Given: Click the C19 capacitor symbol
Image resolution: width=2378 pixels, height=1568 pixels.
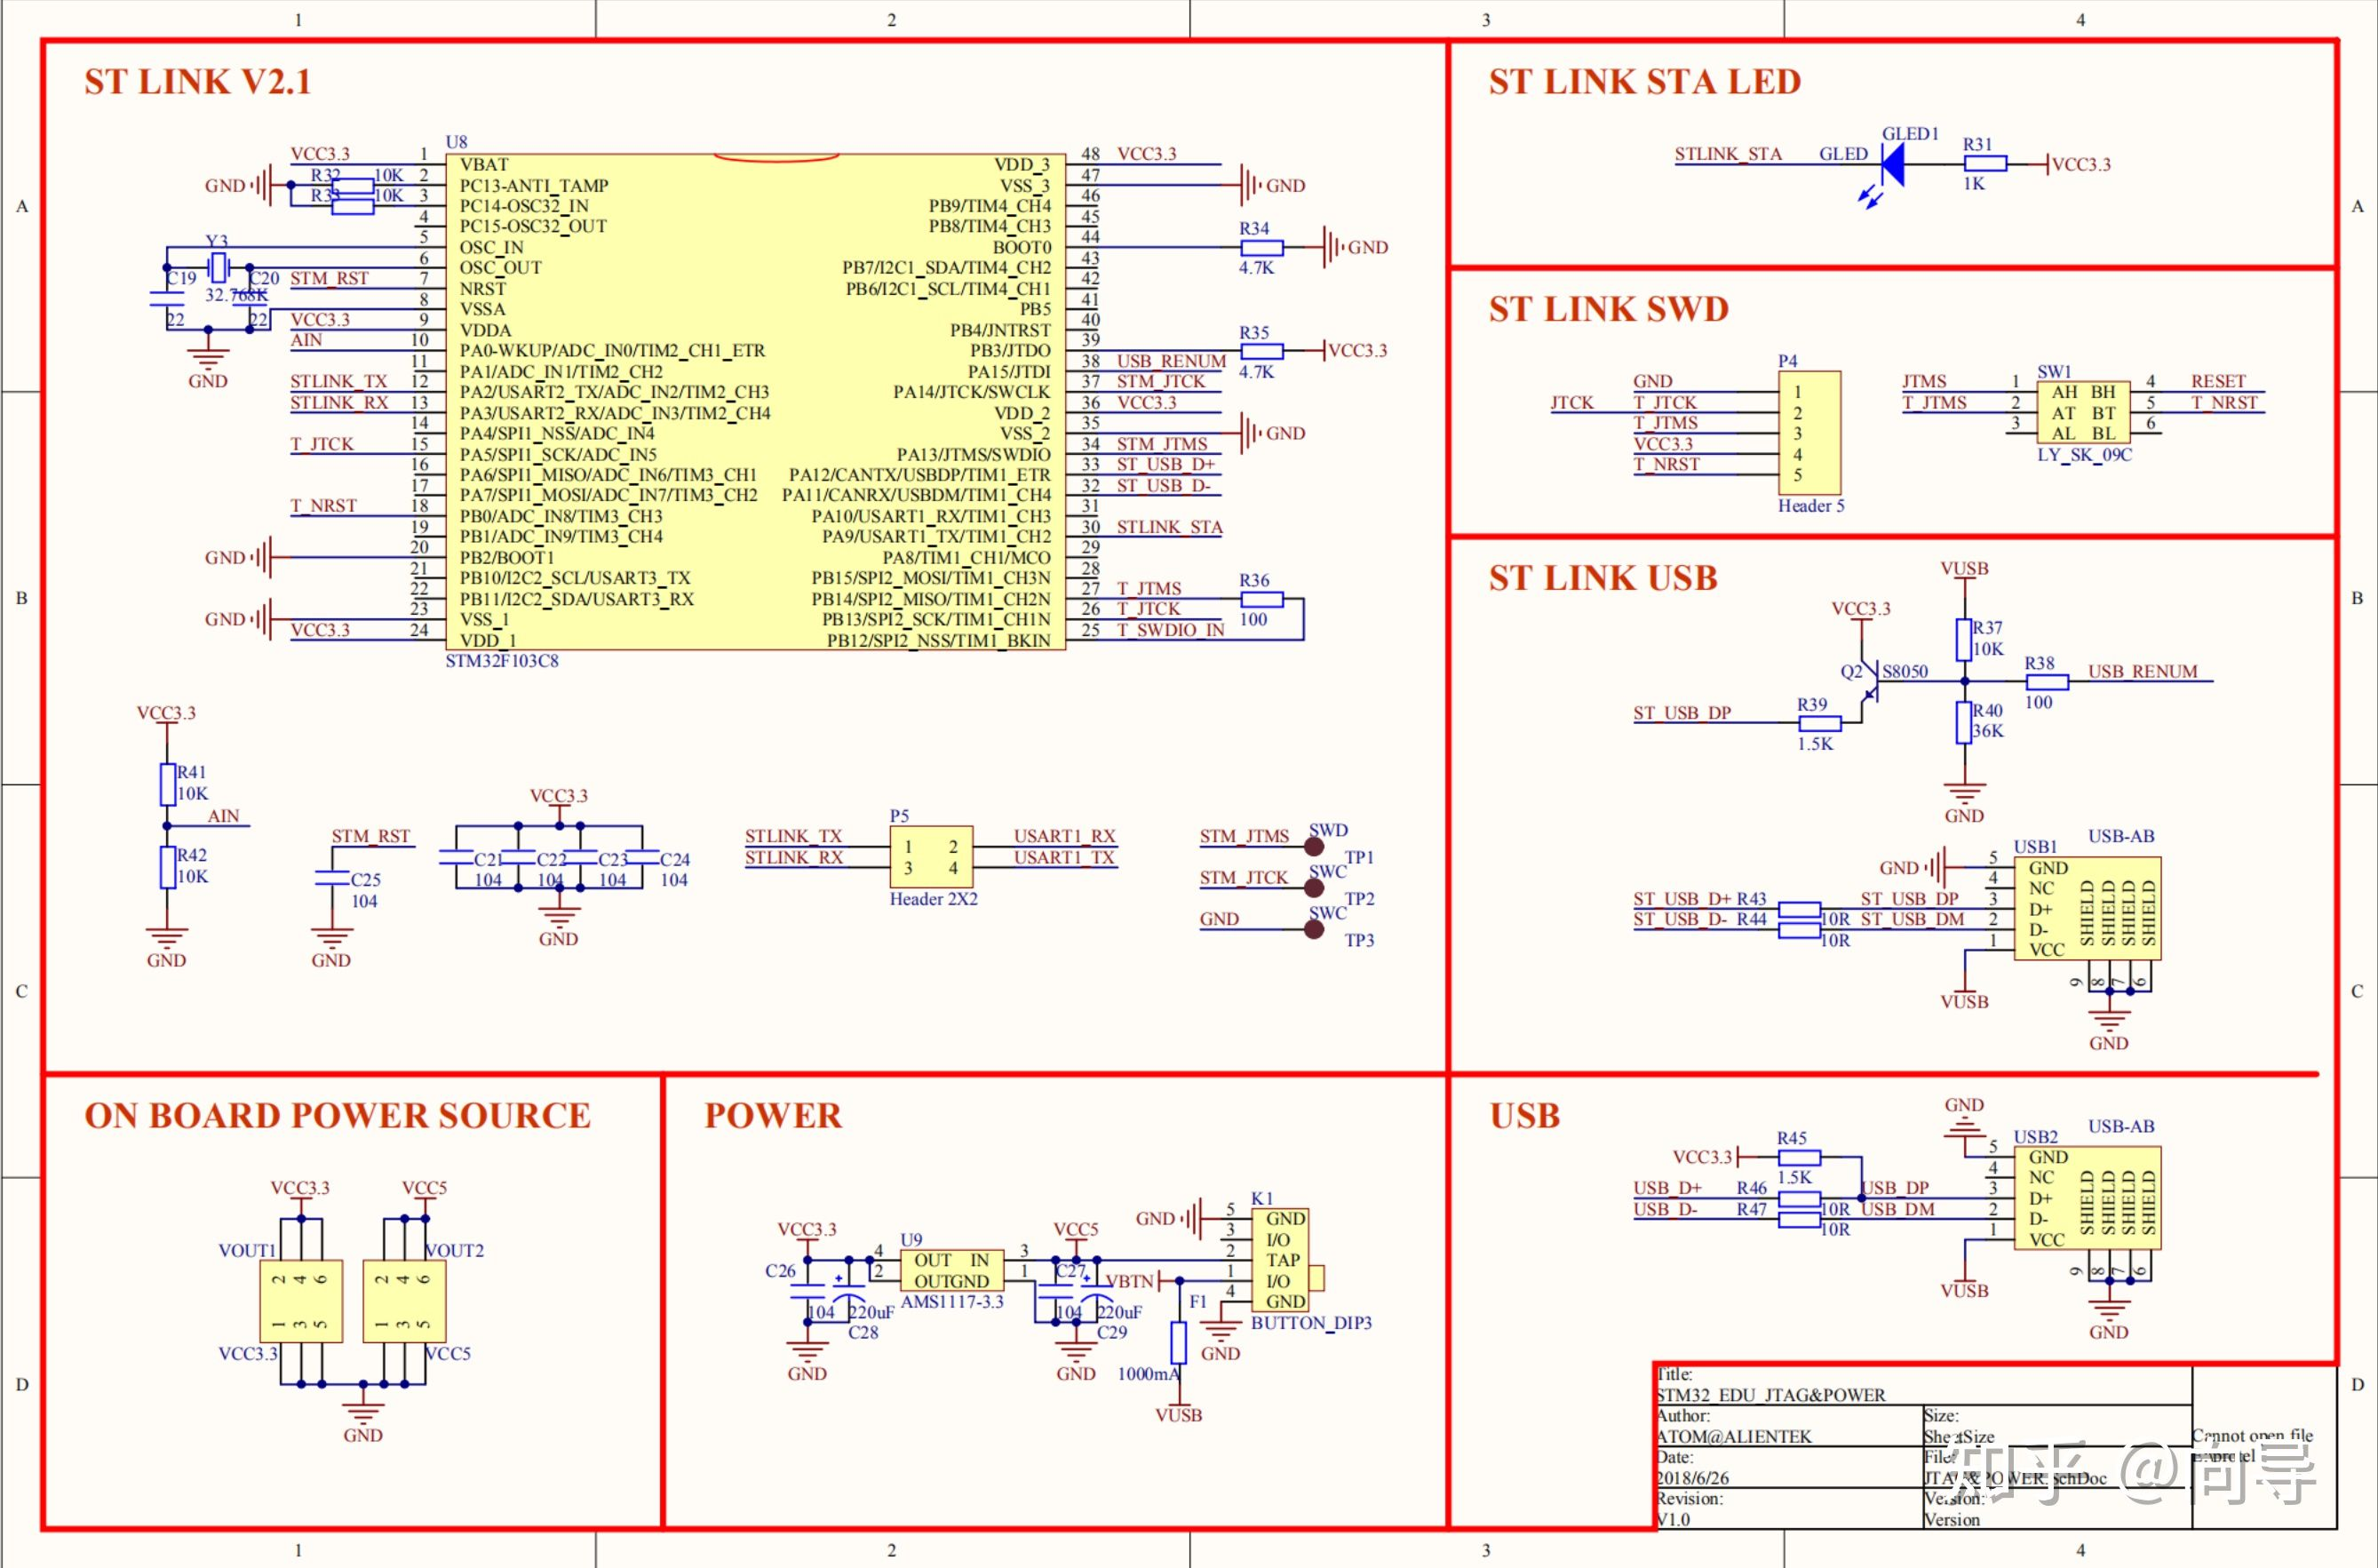Looking at the screenshot, I should coord(167,298).
